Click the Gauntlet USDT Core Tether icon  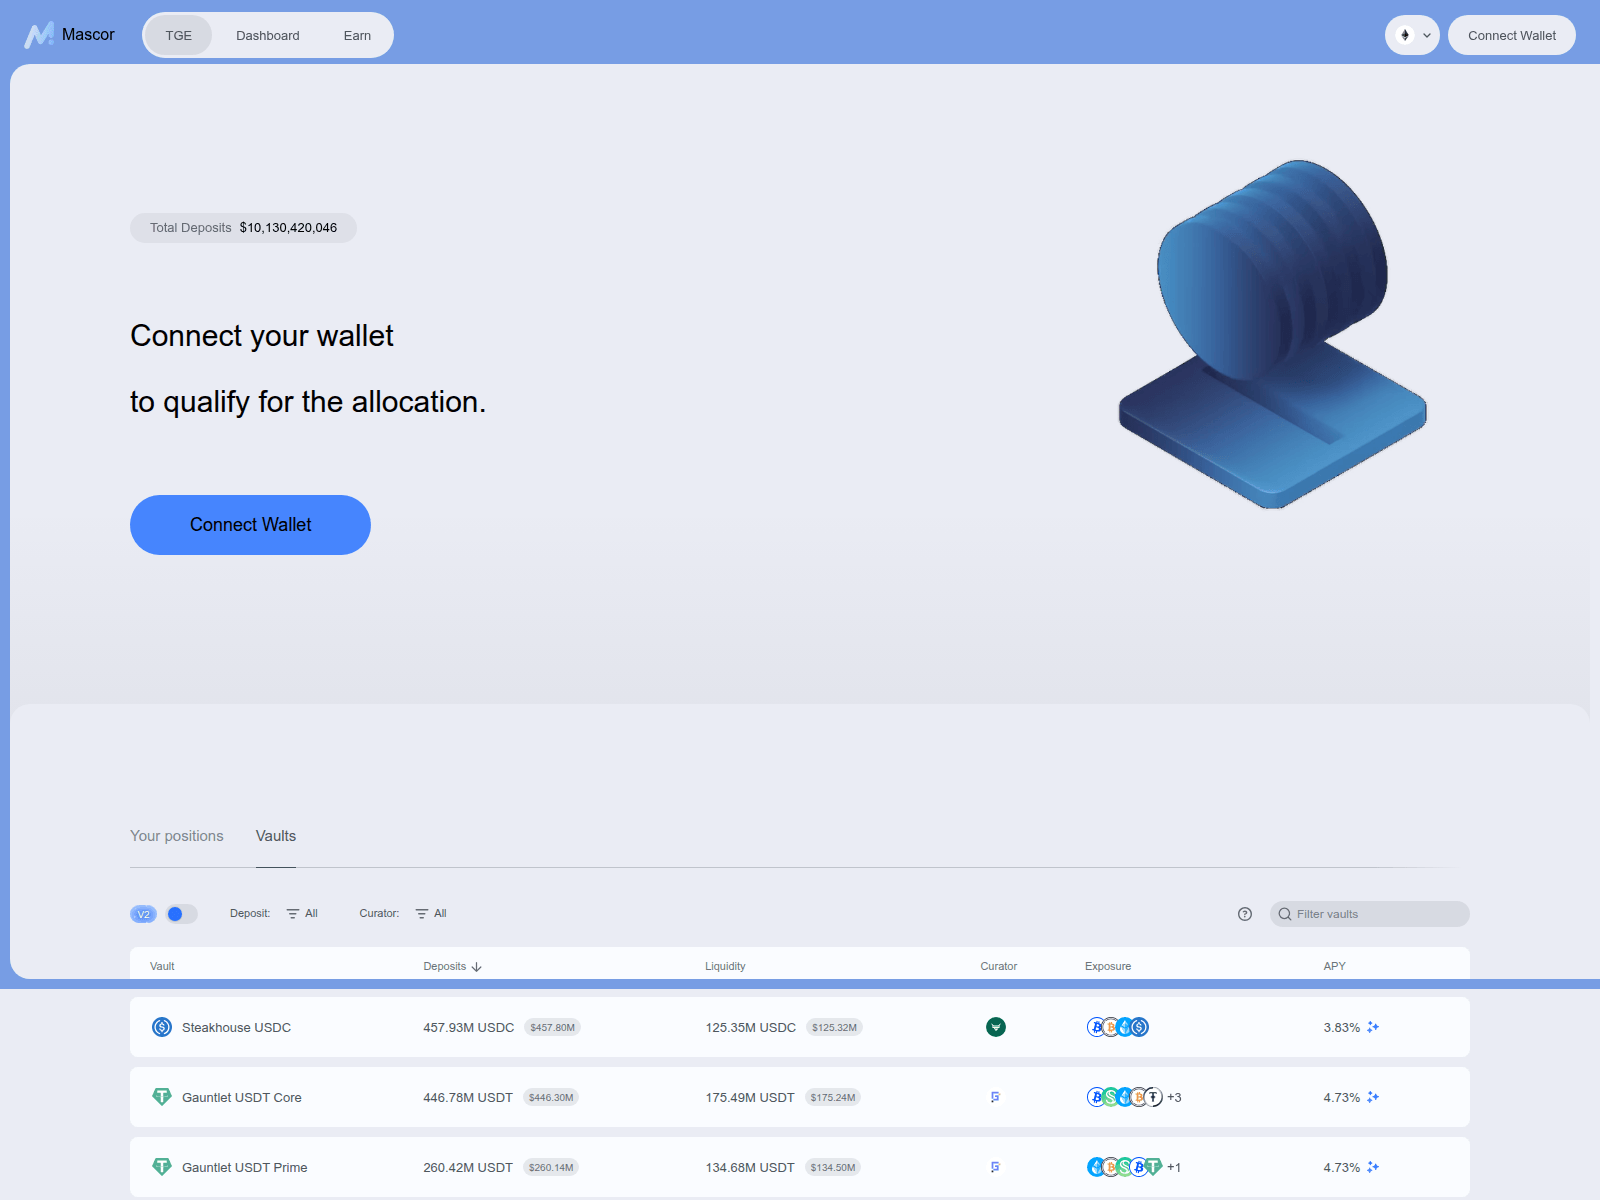(161, 1097)
